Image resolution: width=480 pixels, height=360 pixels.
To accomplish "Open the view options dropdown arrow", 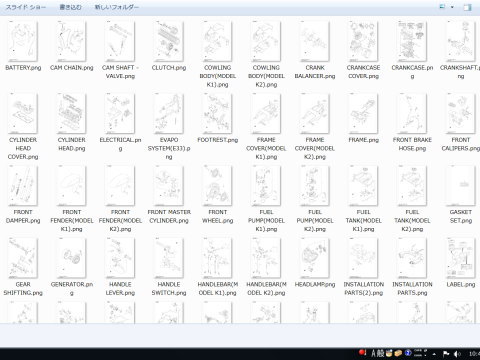I will pos(452,7).
